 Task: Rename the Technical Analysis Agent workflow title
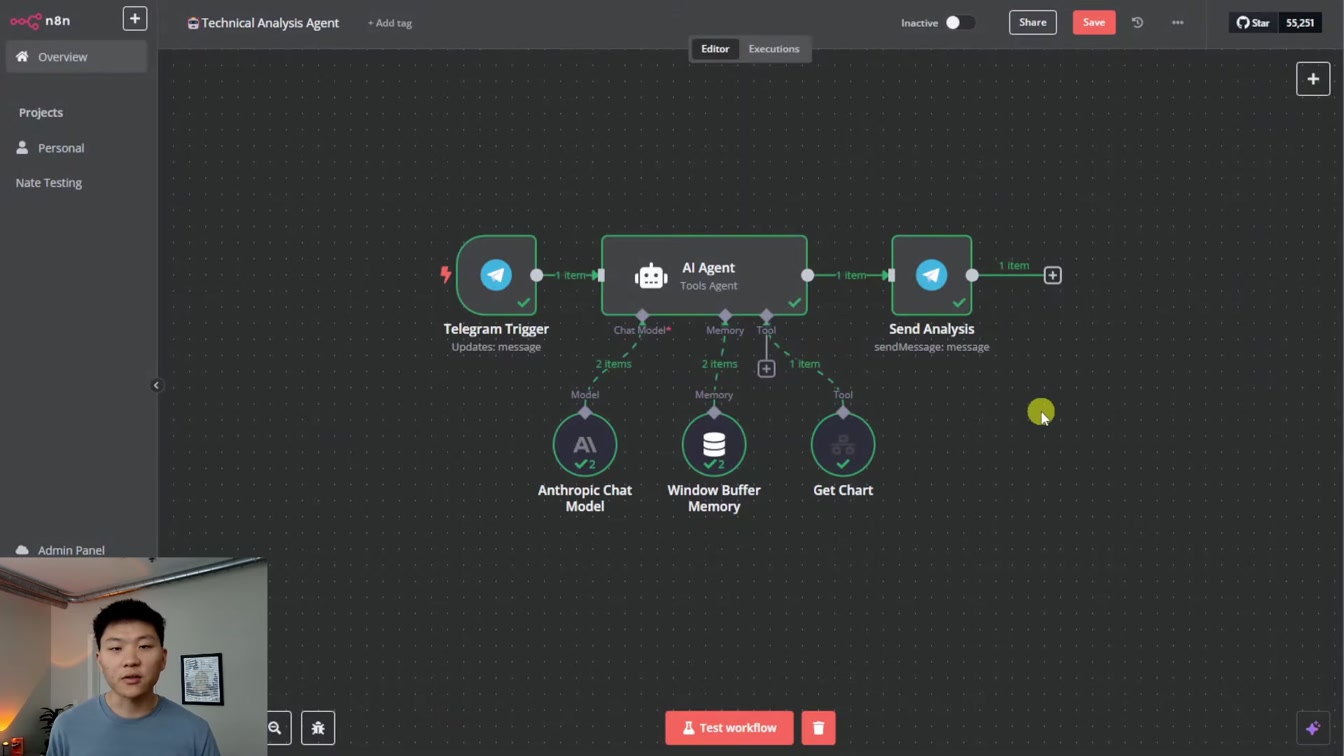click(x=270, y=23)
